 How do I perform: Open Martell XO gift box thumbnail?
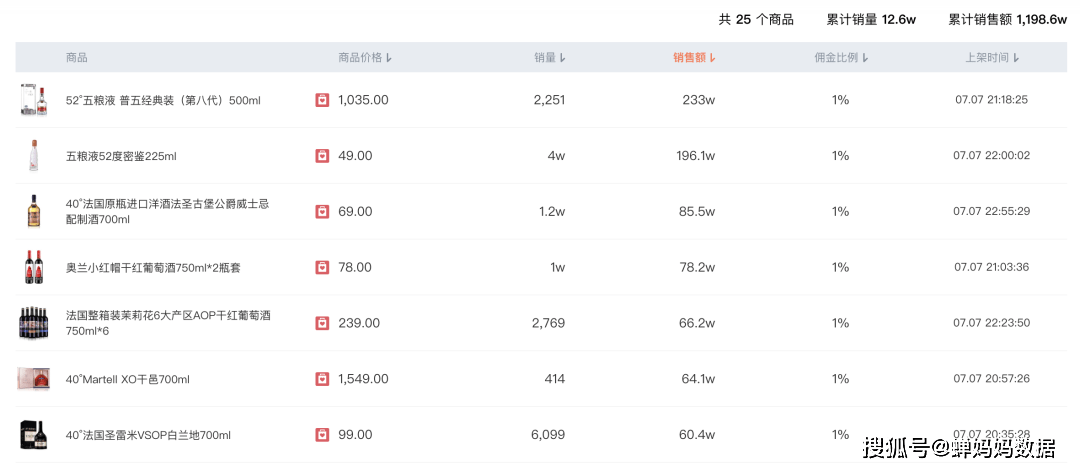point(33,379)
